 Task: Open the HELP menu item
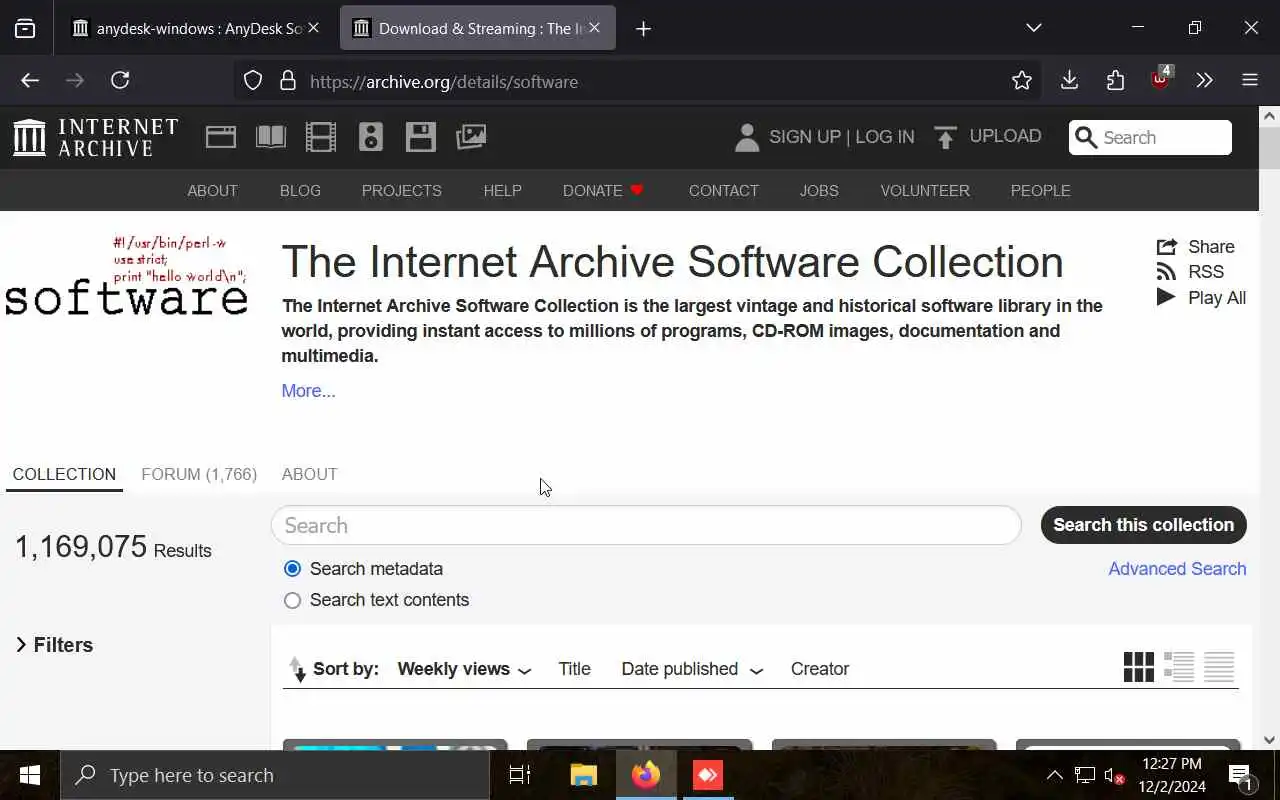point(502,190)
